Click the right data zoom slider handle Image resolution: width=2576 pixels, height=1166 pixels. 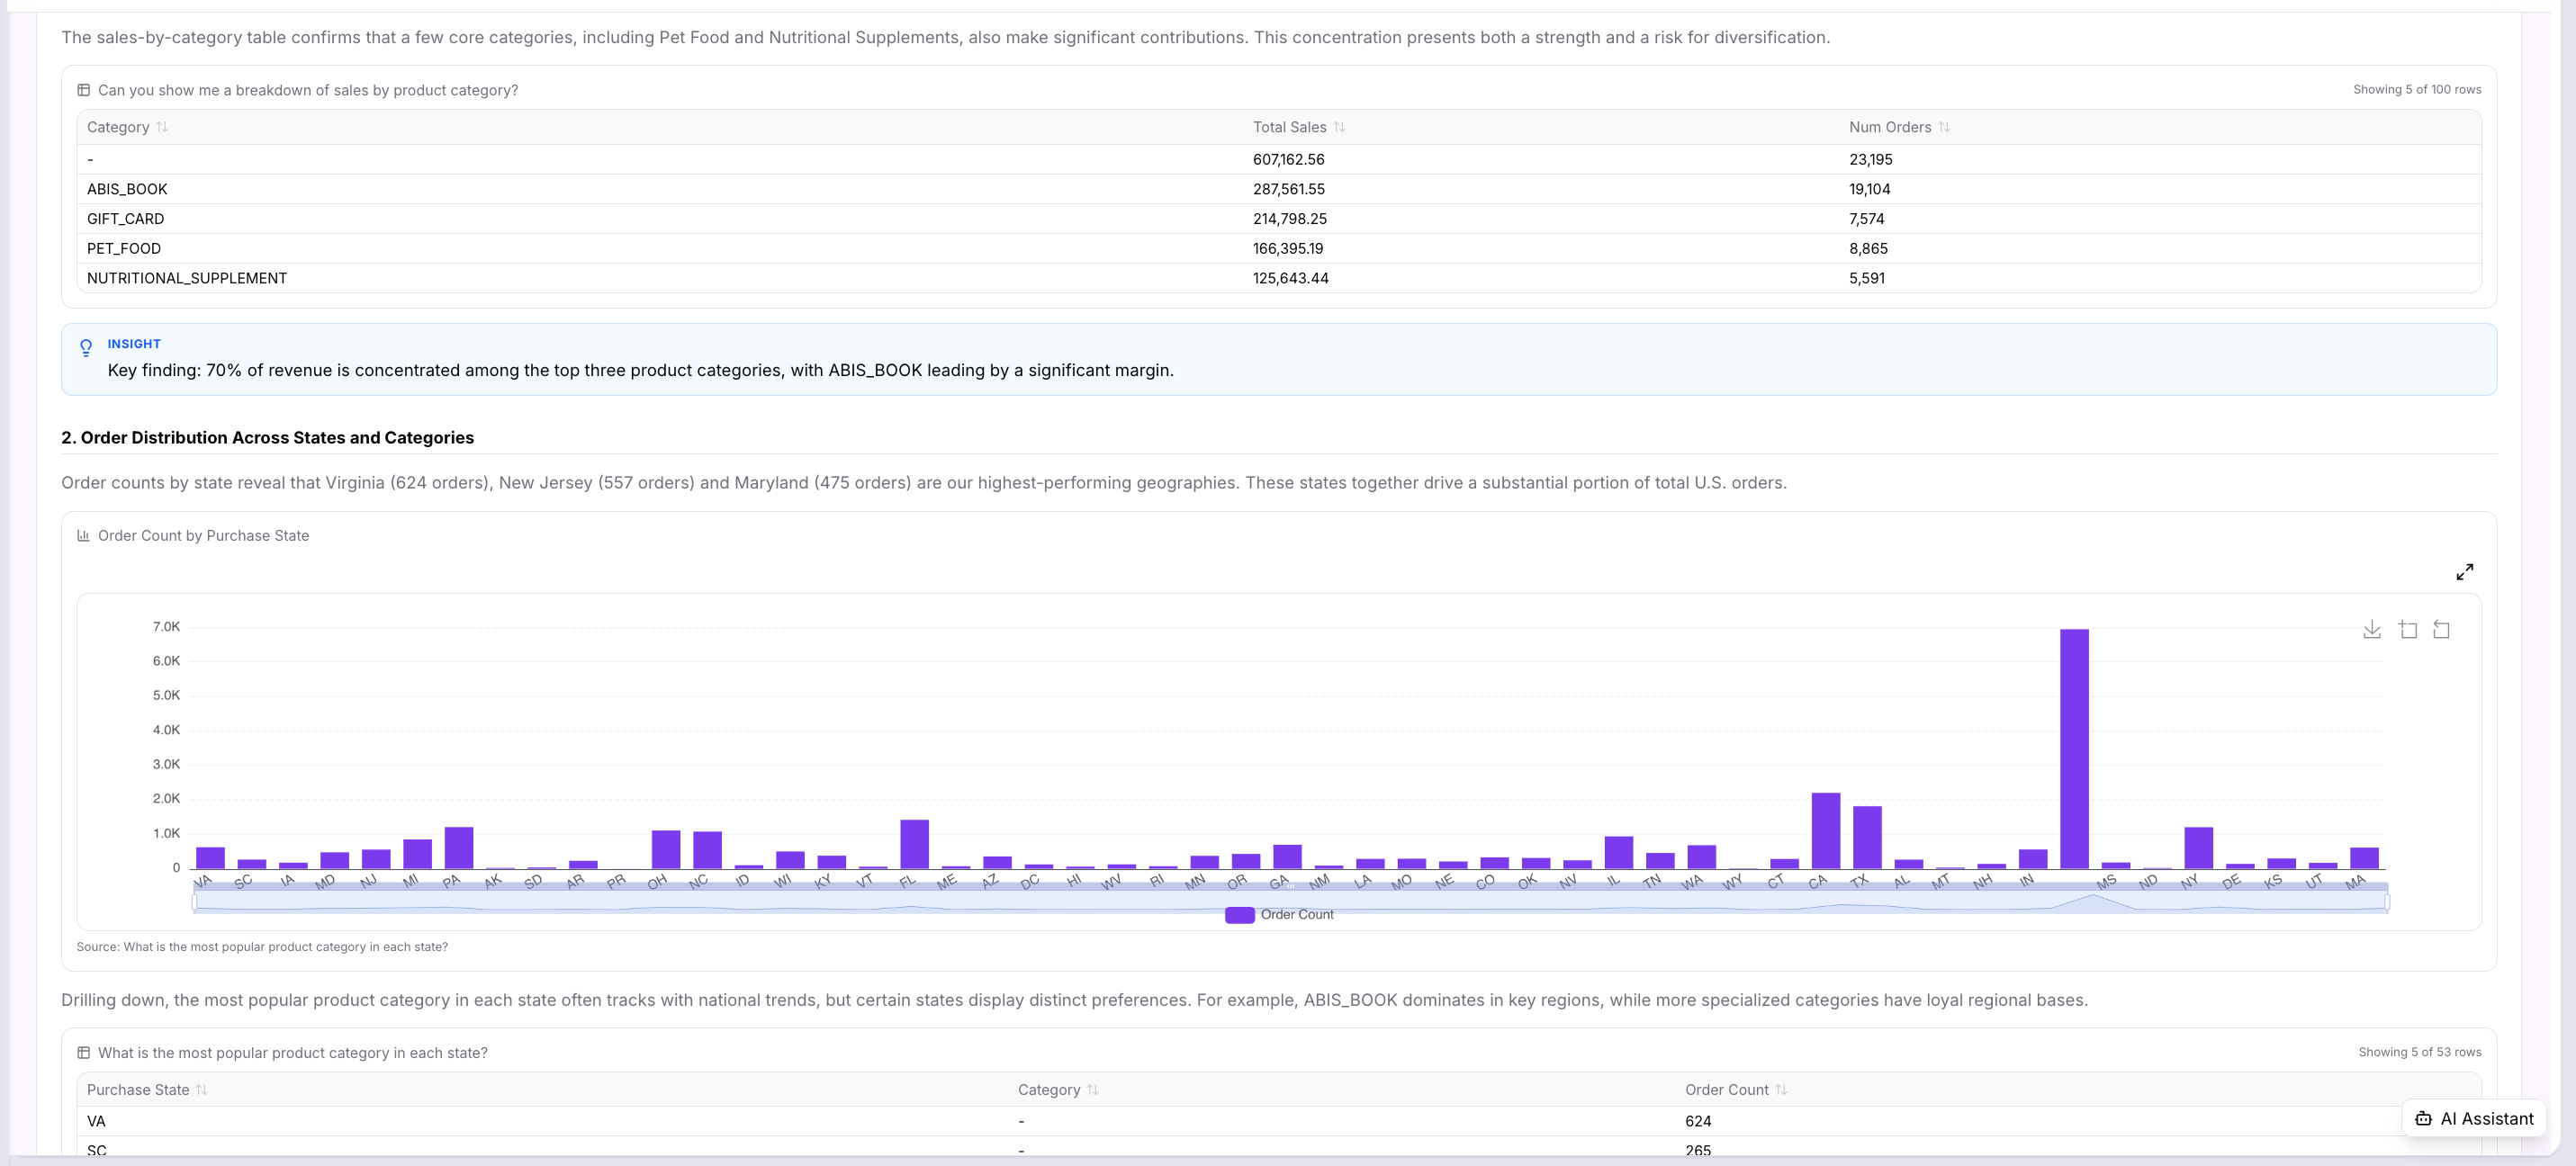click(2387, 902)
